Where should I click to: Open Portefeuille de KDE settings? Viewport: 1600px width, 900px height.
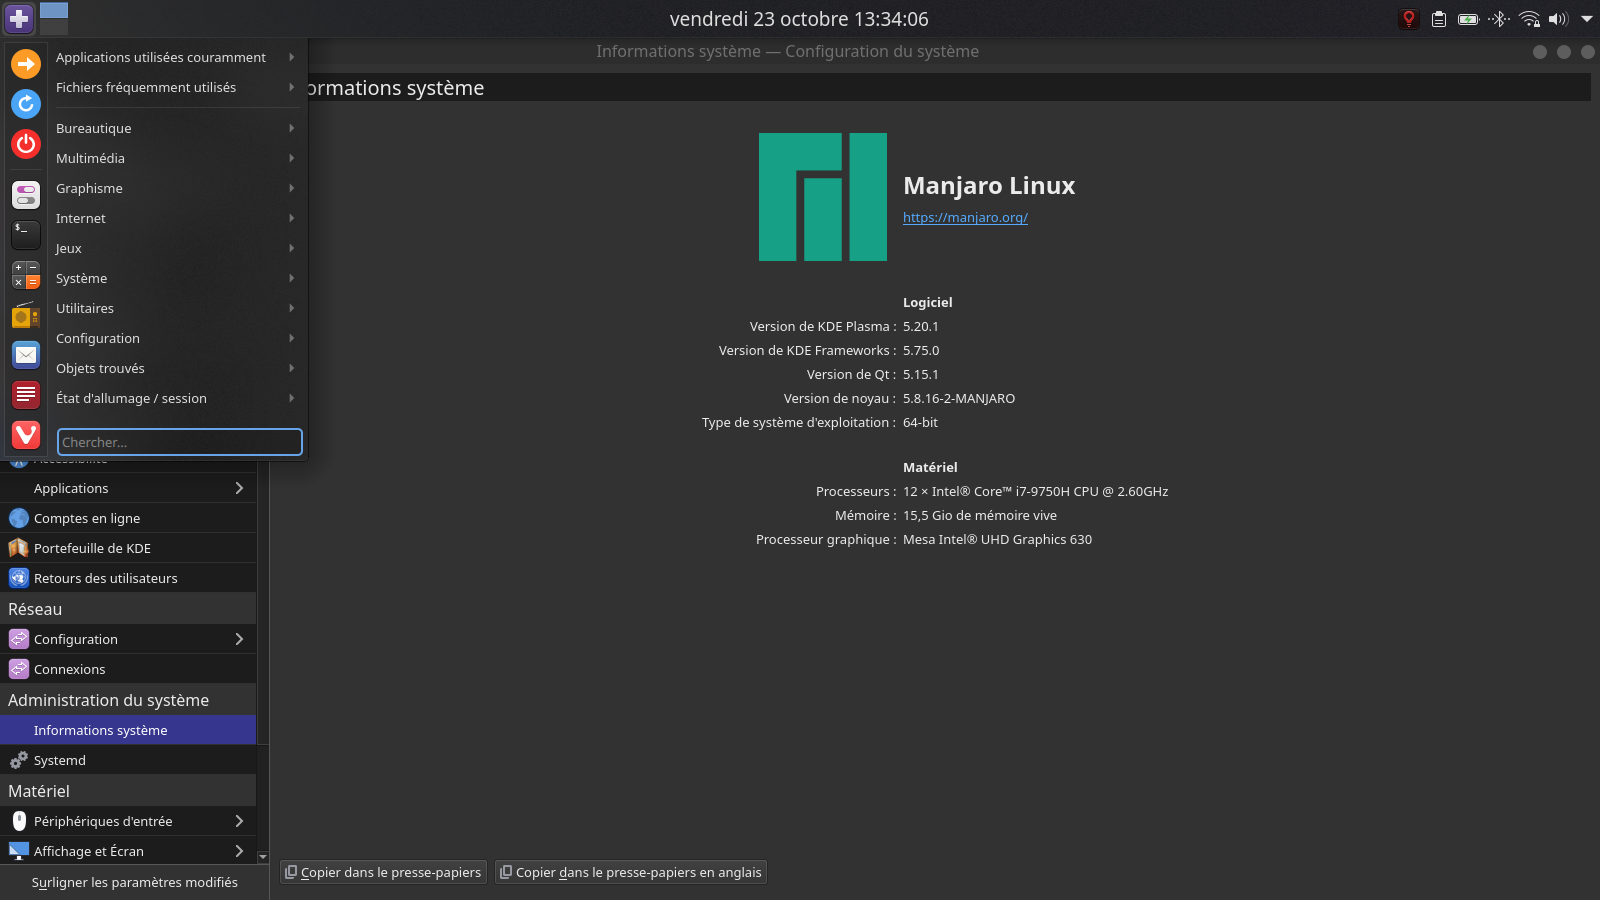128,548
